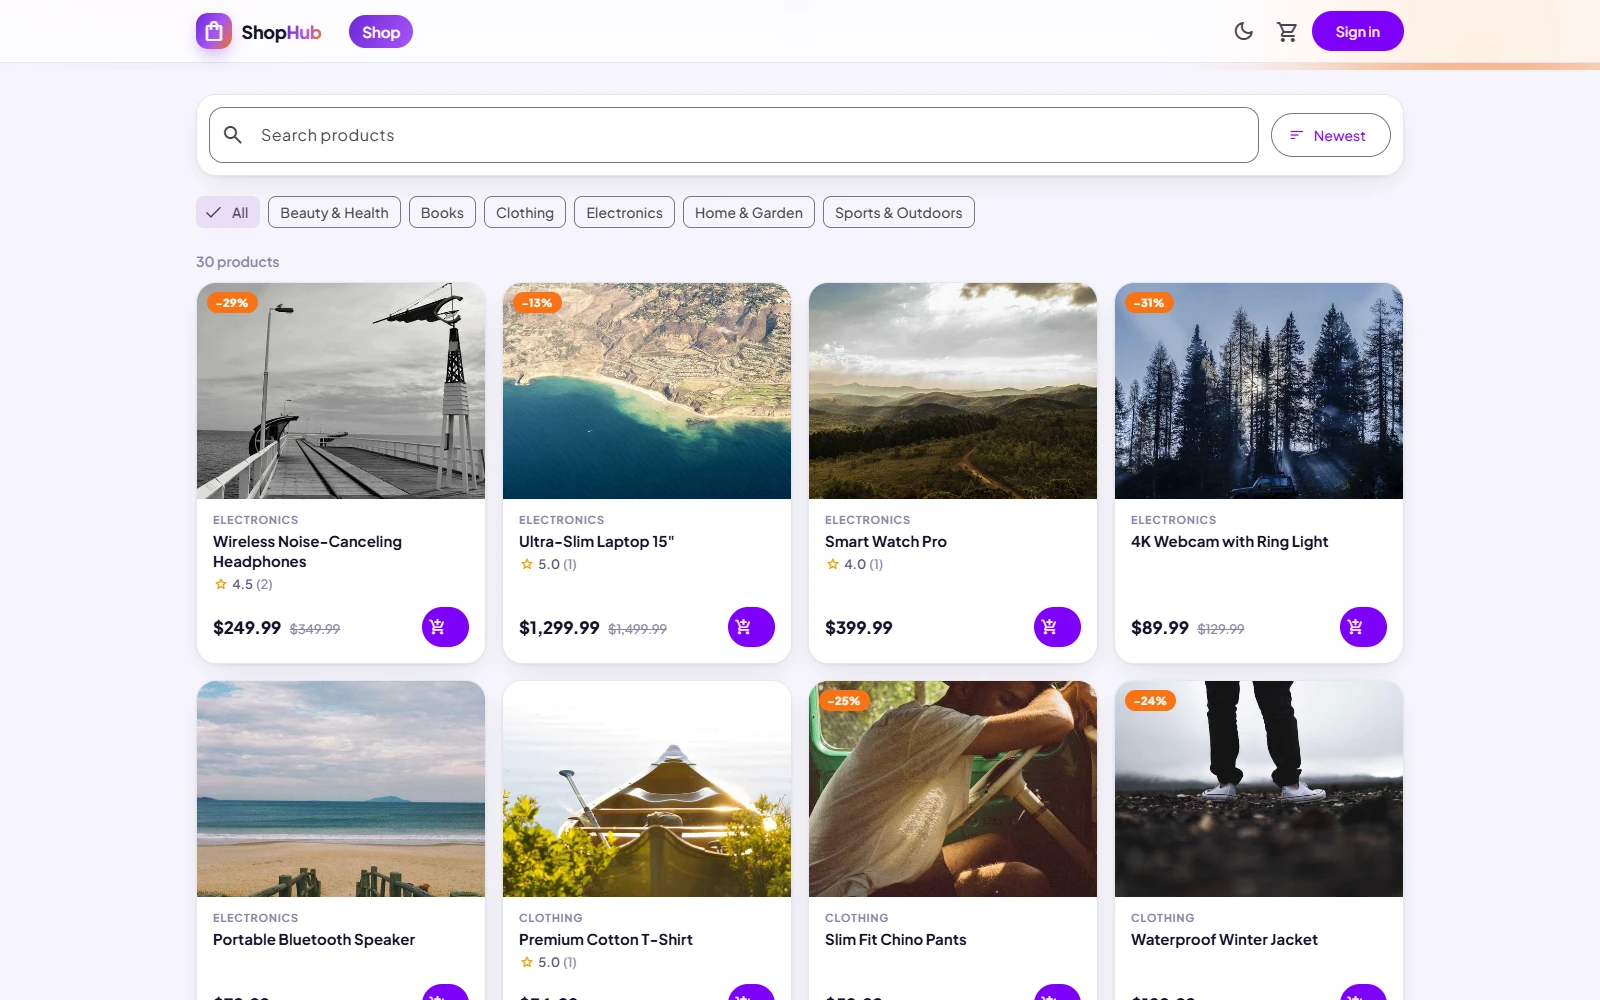Screen dimensions: 1600x1000
Task: Click the struck-through $129.99 original price
Action: [x=1221, y=629]
